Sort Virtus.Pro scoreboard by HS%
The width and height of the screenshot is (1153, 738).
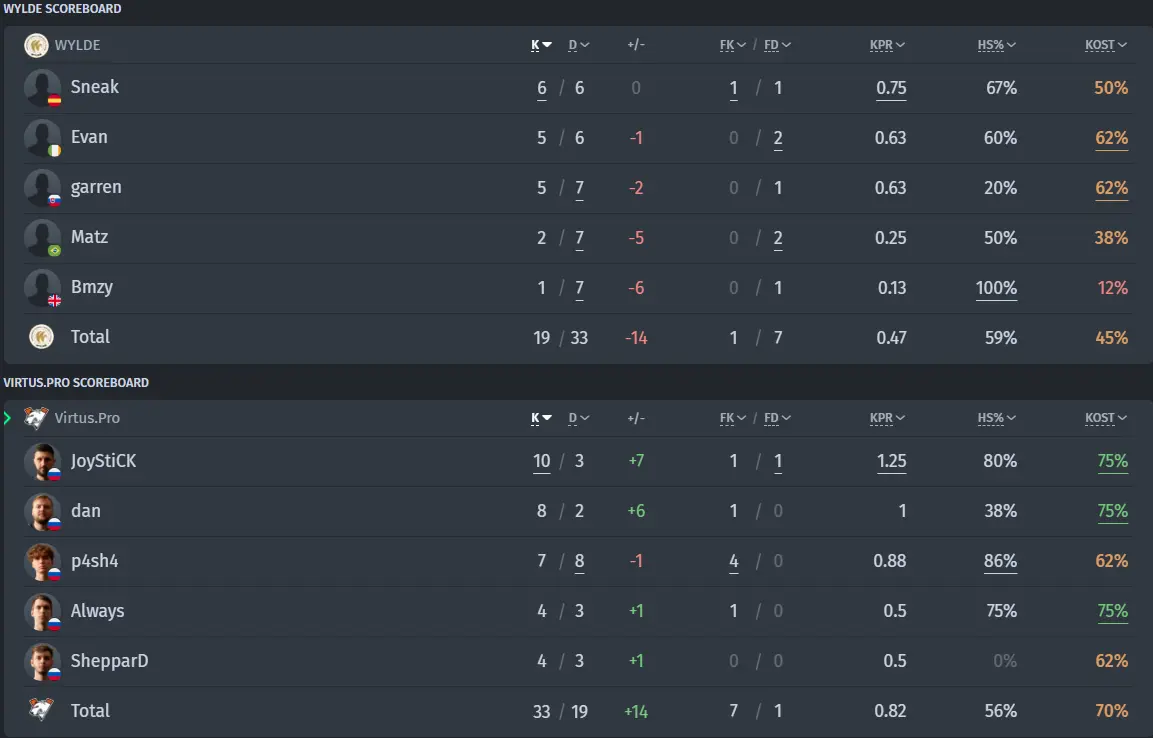[996, 418]
